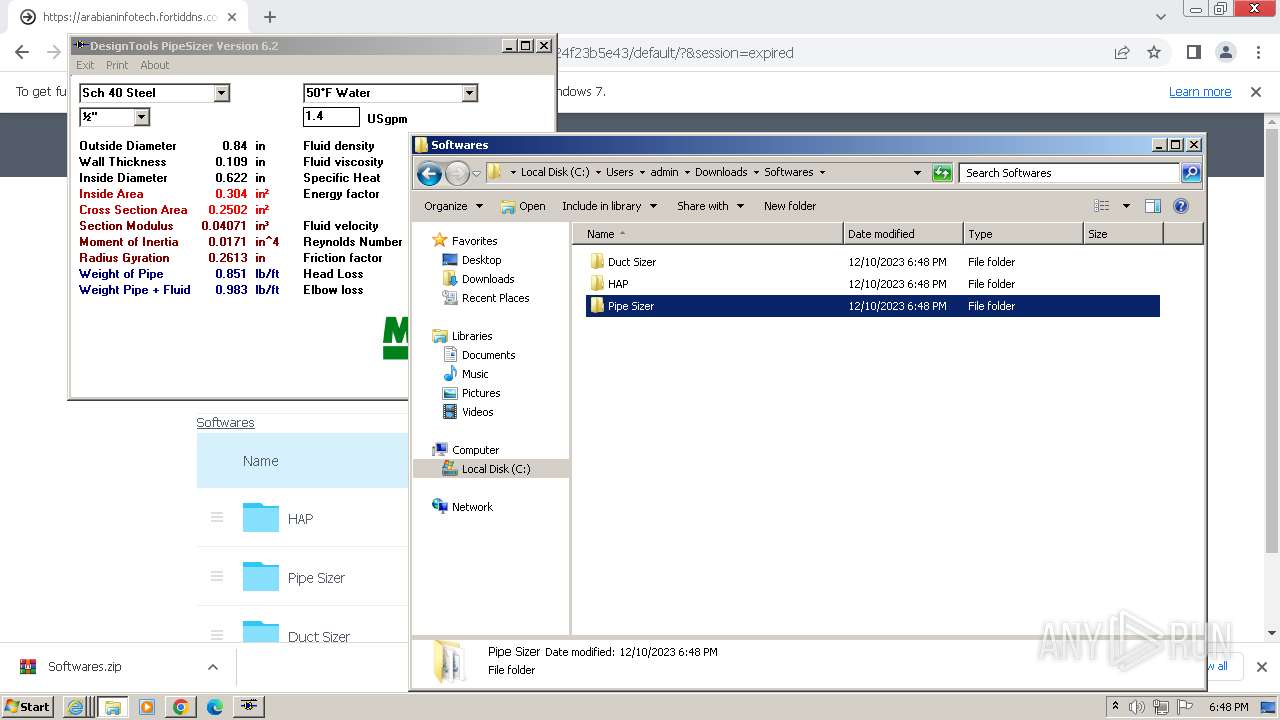
Task: Open Pictures library in sidebar
Action: [x=481, y=393]
